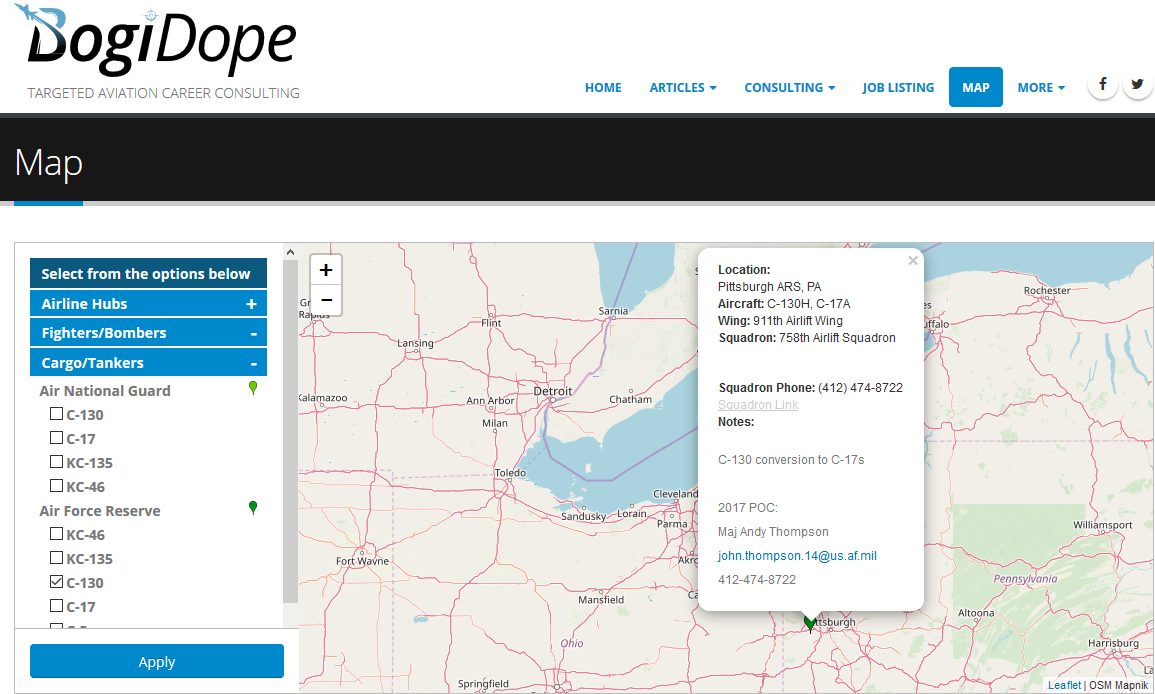This screenshot has height=694, width=1155.
Task: Click the Air National Guard green pin
Action: [253, 388]
